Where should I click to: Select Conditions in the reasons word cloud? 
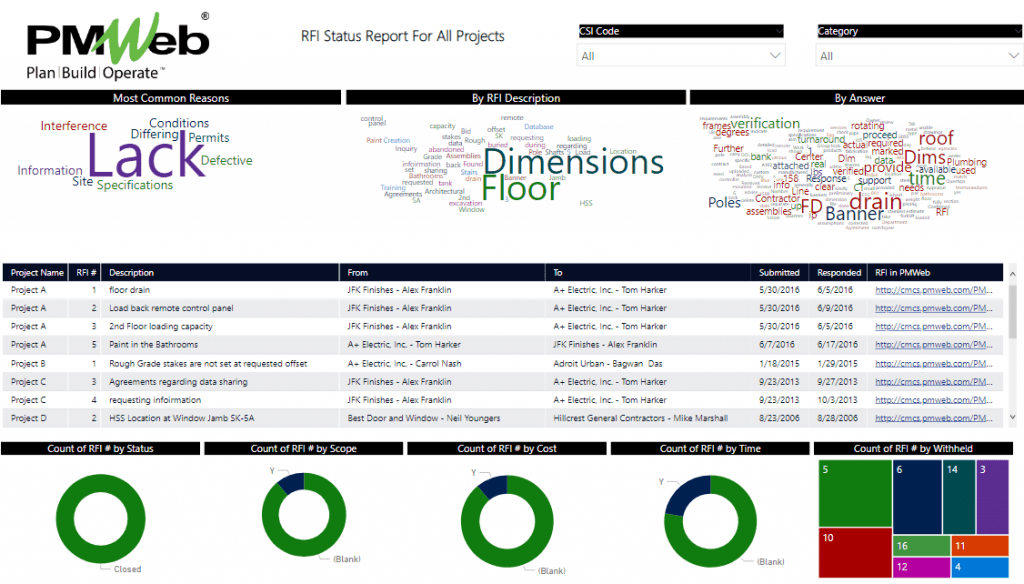point(179,123)
